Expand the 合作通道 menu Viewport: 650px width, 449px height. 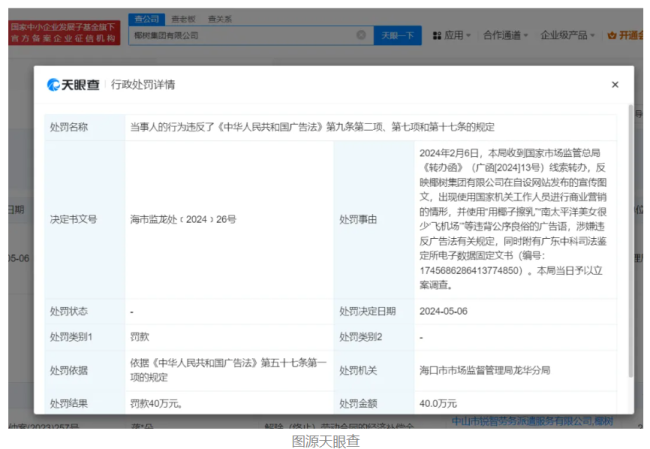(x=505, y=36)
